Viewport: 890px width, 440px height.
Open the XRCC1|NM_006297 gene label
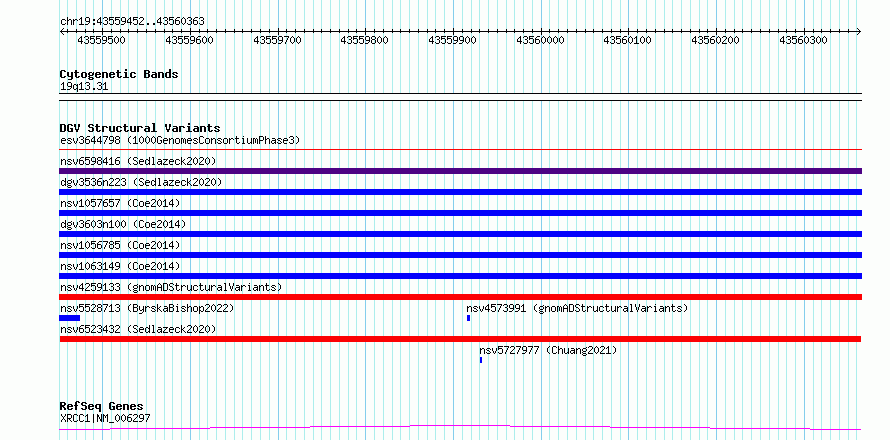(105, 418)
